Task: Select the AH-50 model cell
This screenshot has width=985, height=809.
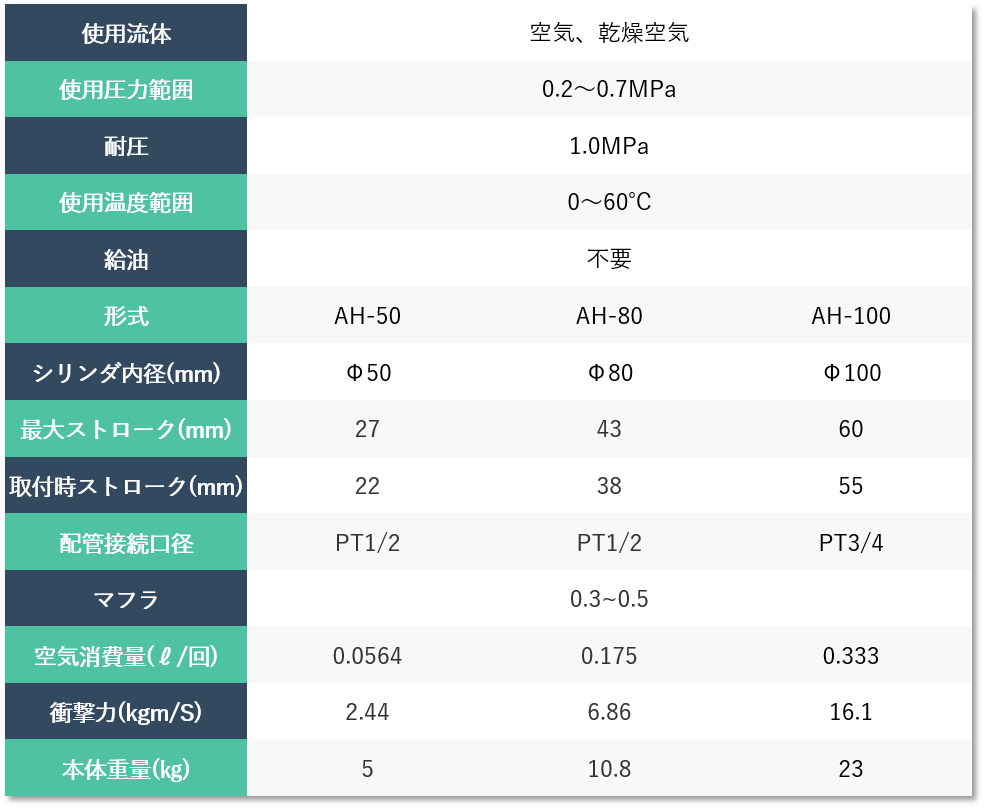Action: 367,316
